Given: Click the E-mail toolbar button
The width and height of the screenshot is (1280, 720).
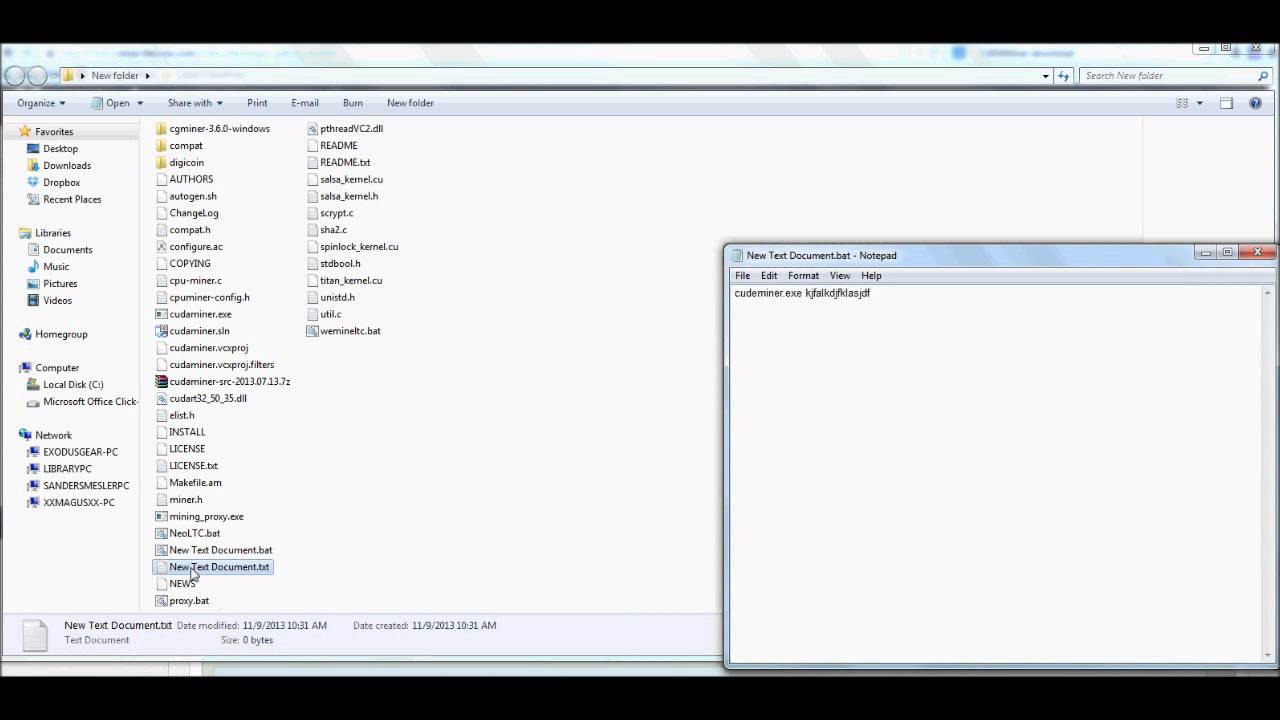Looking at the screenshot, I should pyautogui.click(x=305, y=103).
